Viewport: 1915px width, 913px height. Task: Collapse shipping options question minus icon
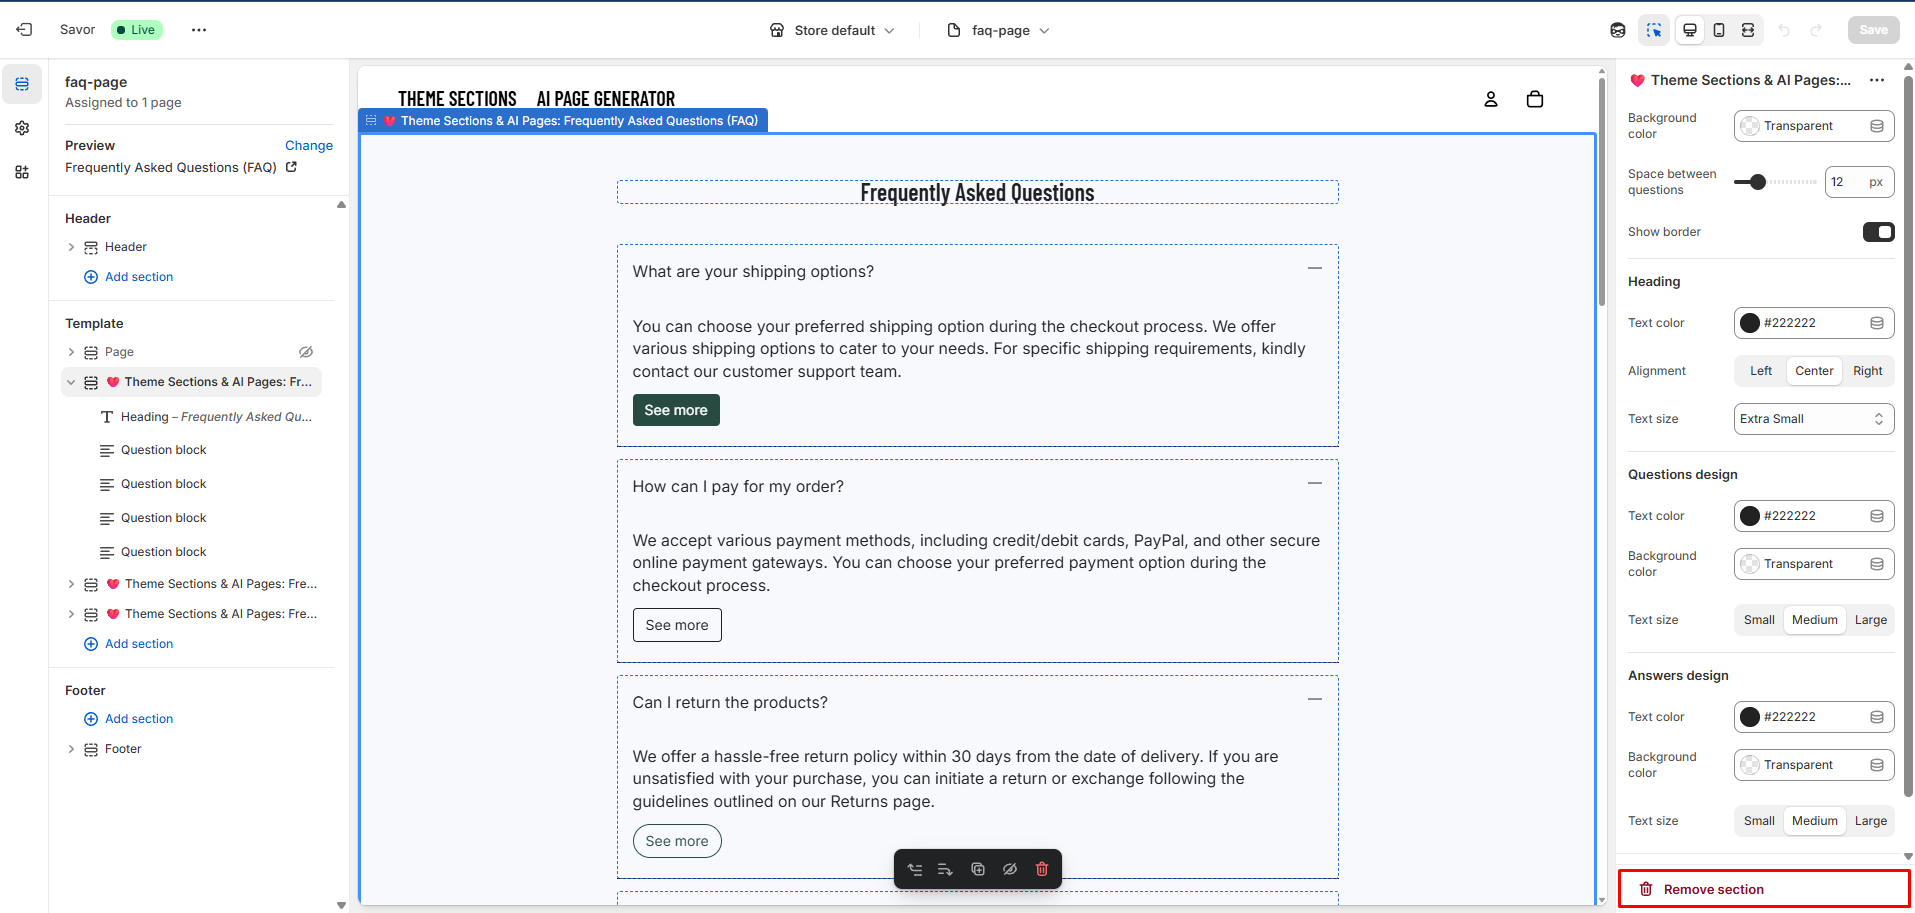click(x=1315, y=268)
